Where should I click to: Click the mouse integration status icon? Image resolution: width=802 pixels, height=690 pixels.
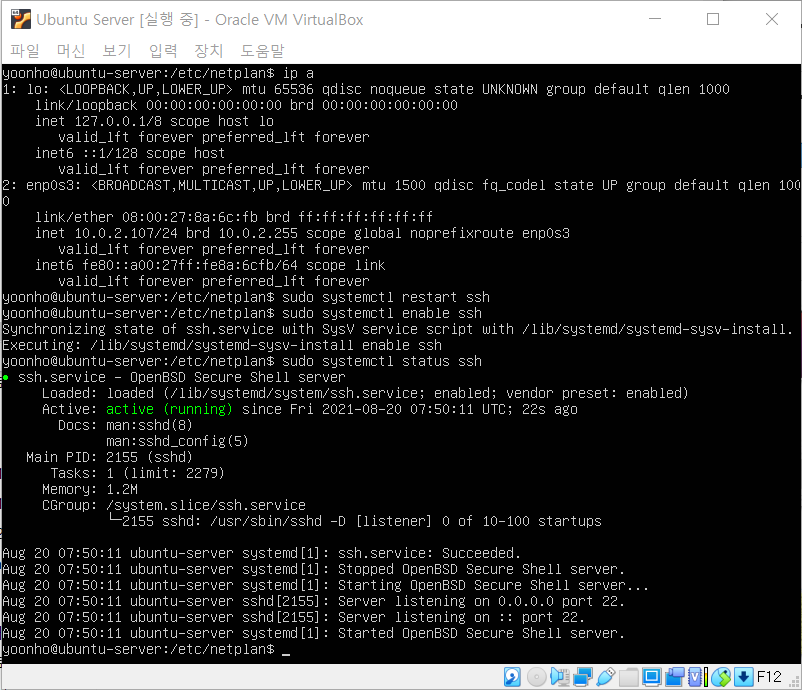click(x=721, y=677)
